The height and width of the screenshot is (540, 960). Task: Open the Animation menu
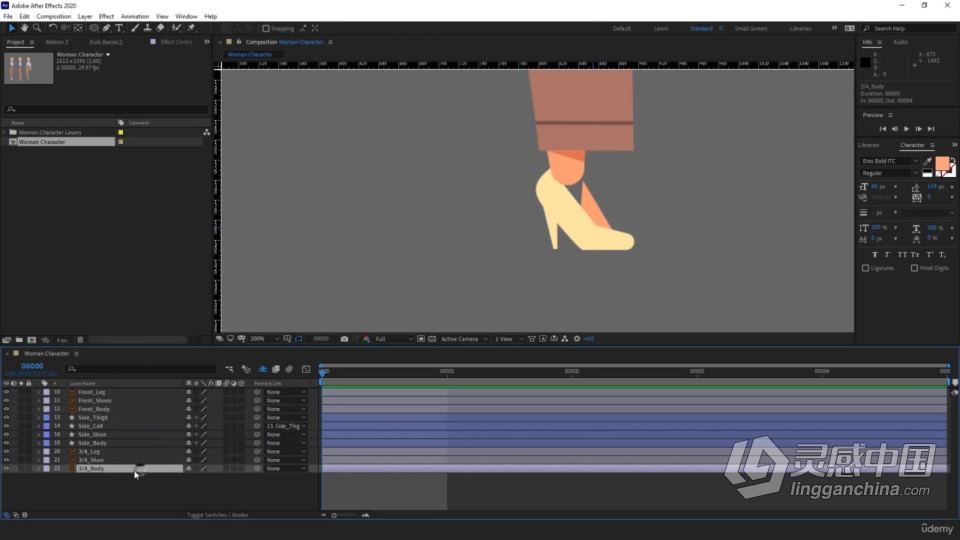[x=135, y=17]
